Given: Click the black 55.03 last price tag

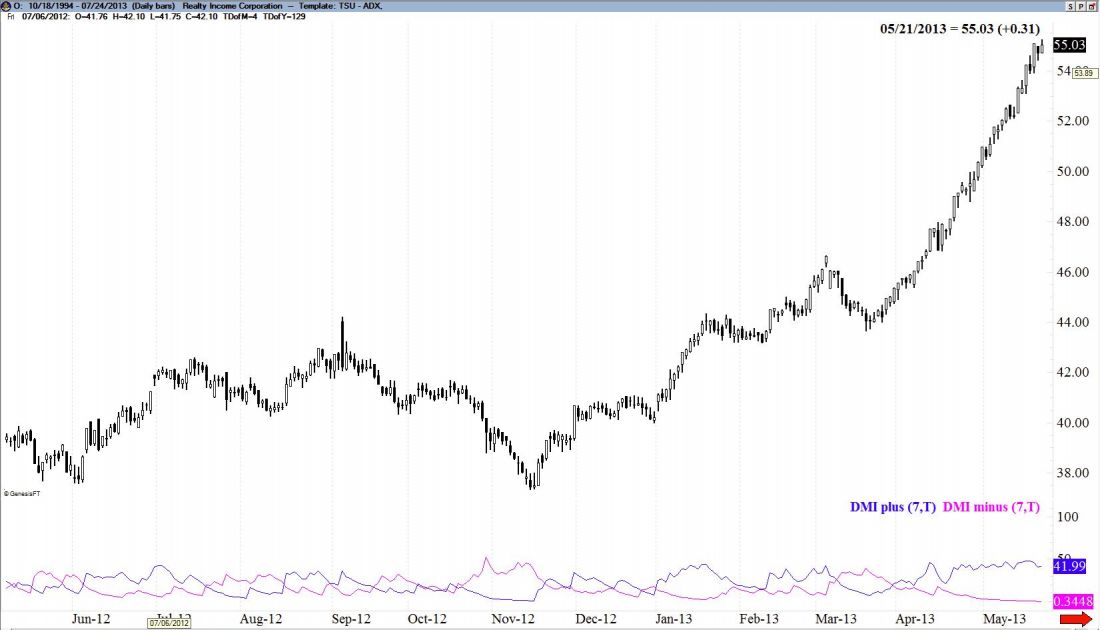Looking at the screenshot, I should [x=1069, y=45].
